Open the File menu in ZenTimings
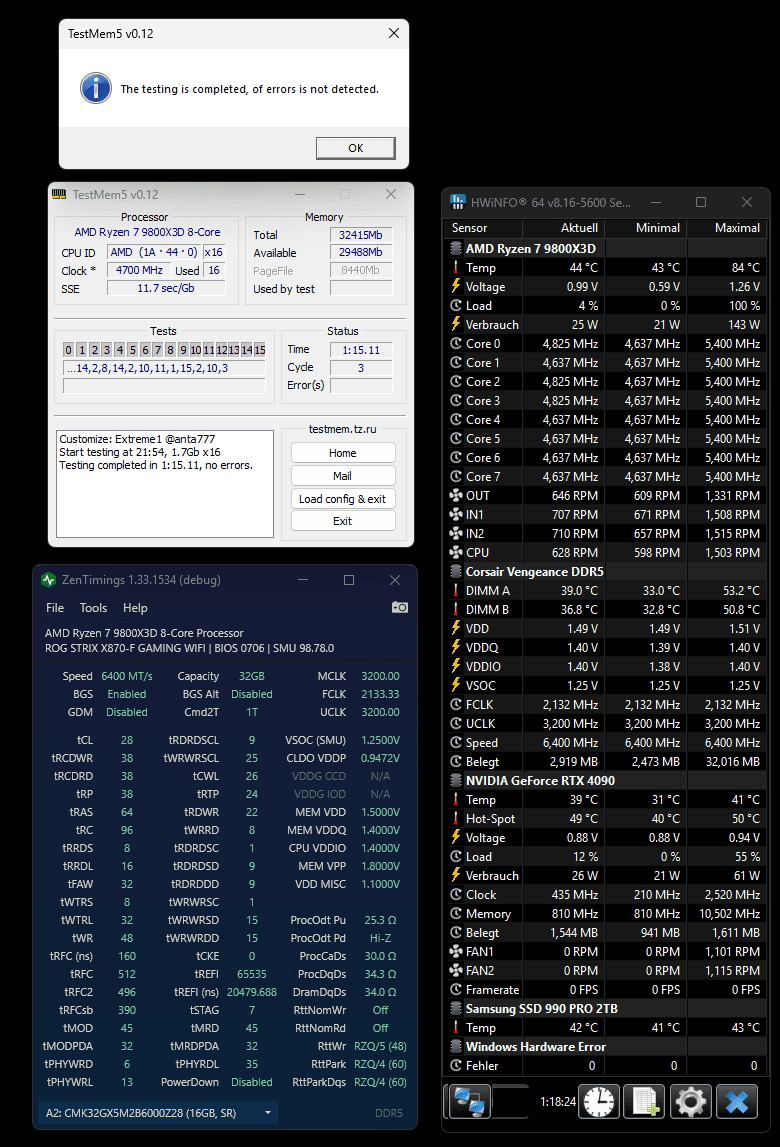 point(55,608)
